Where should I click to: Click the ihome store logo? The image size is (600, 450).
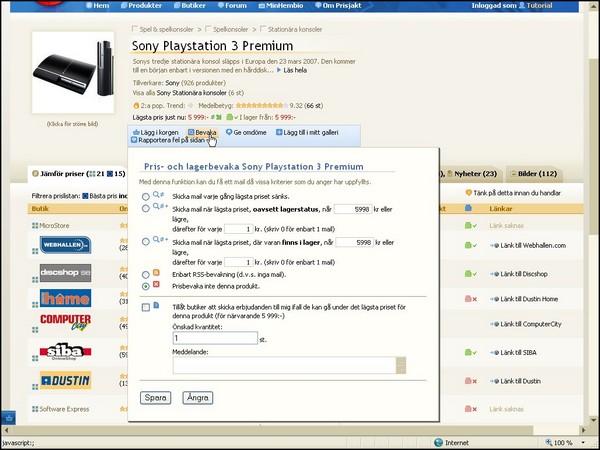pos(65,298)
